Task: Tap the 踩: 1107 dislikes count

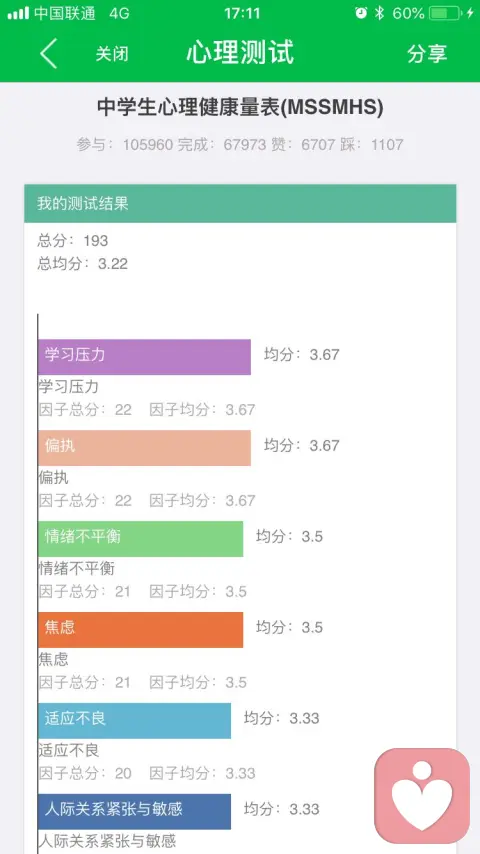Action: [372, 144]
